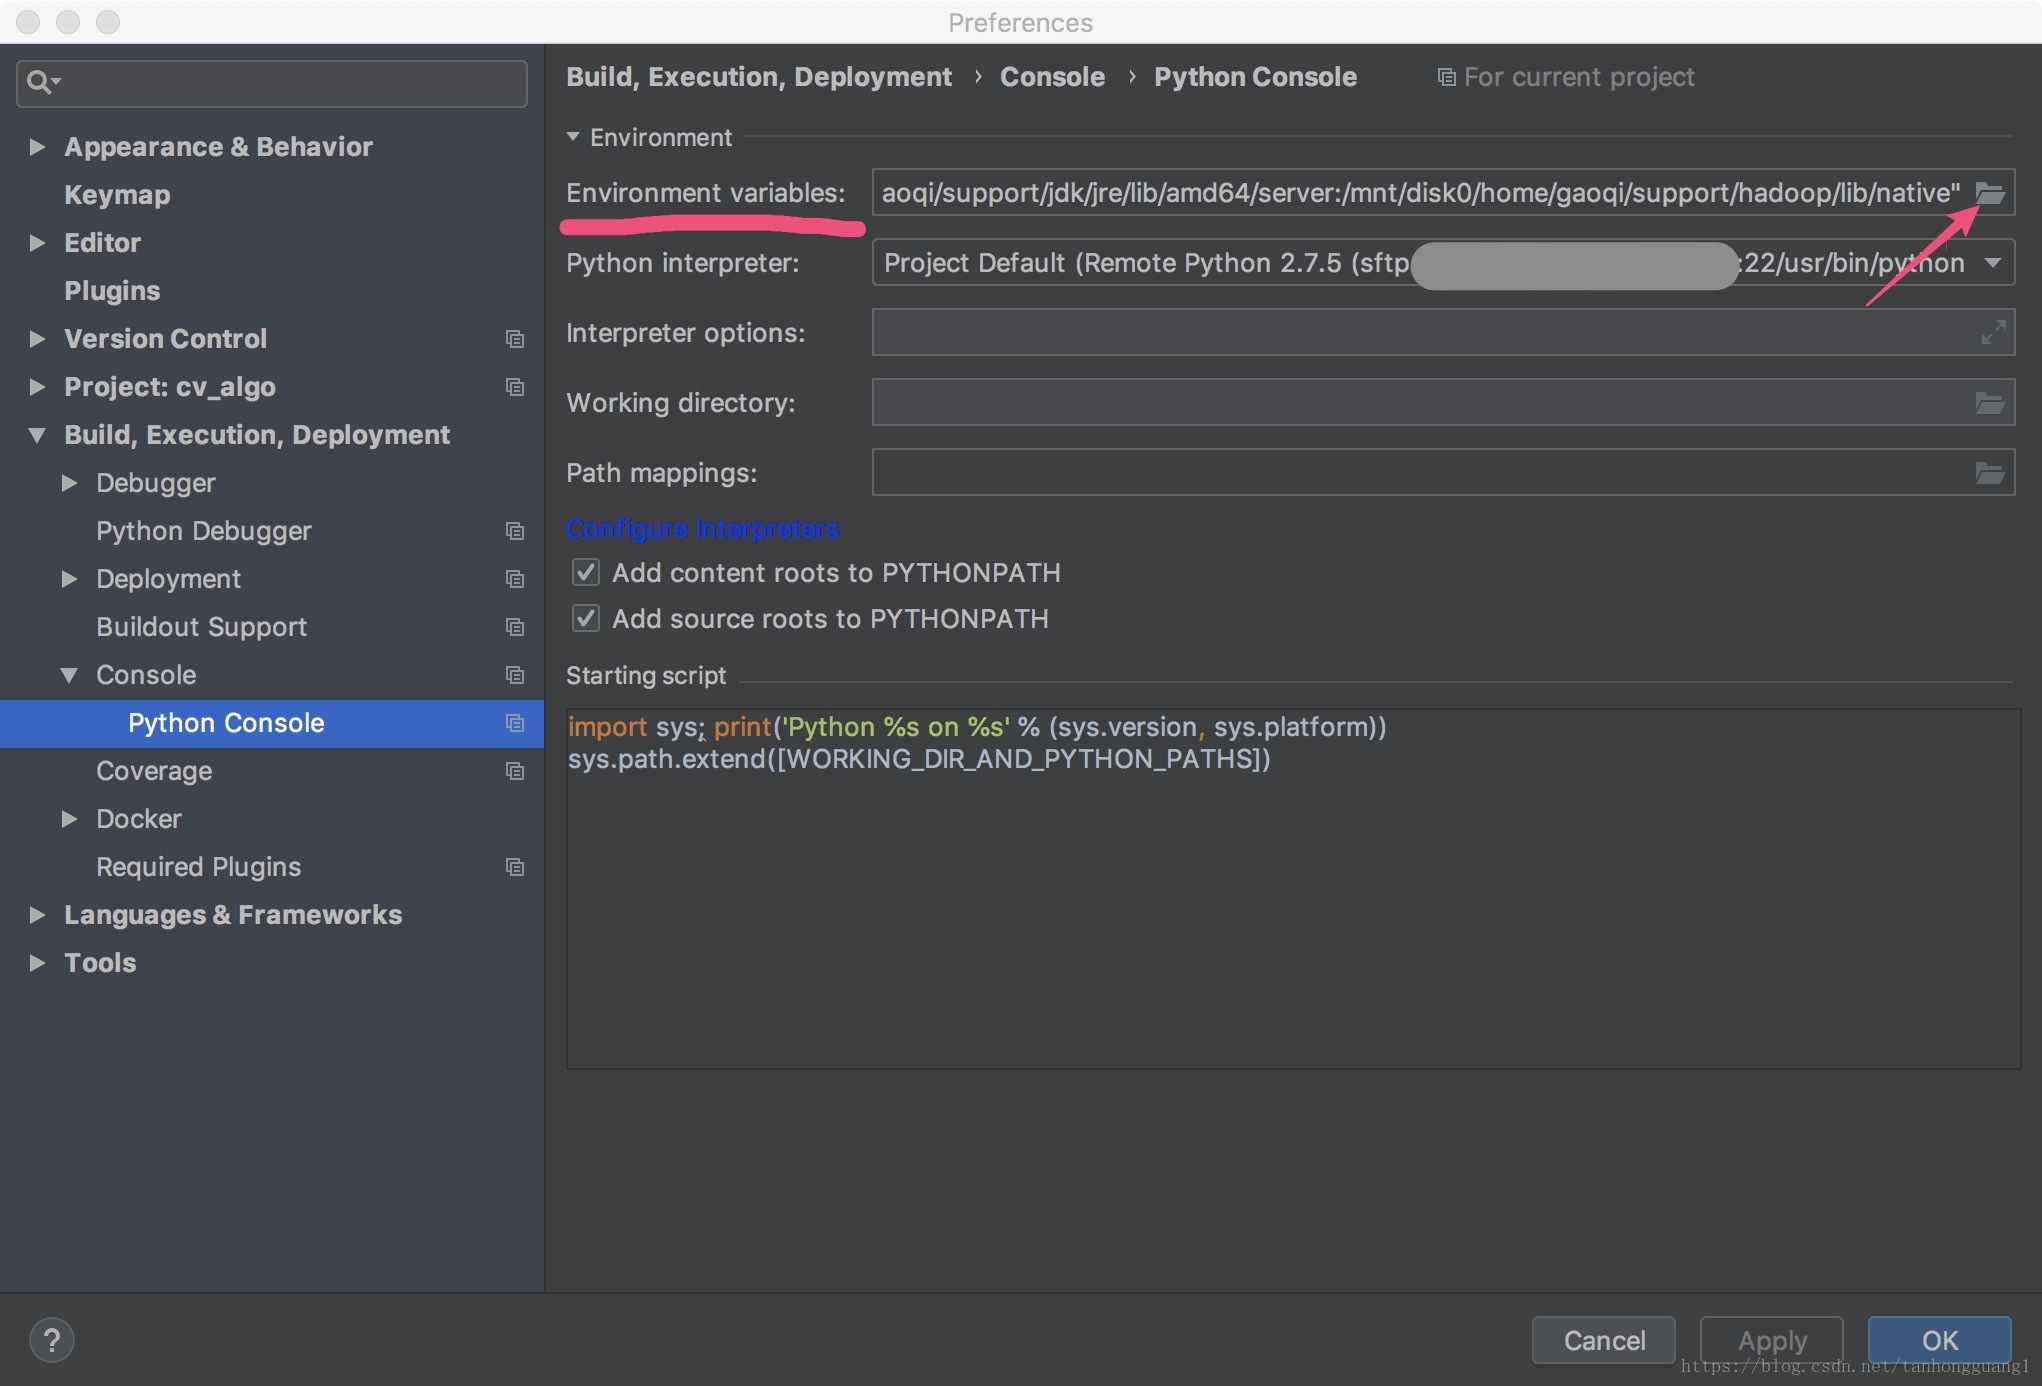Confirm settings with the OK button
Image resolution: width=2042 pixels, height=1386 pixels.
pyautogui.click(x=1938, y=1340)
